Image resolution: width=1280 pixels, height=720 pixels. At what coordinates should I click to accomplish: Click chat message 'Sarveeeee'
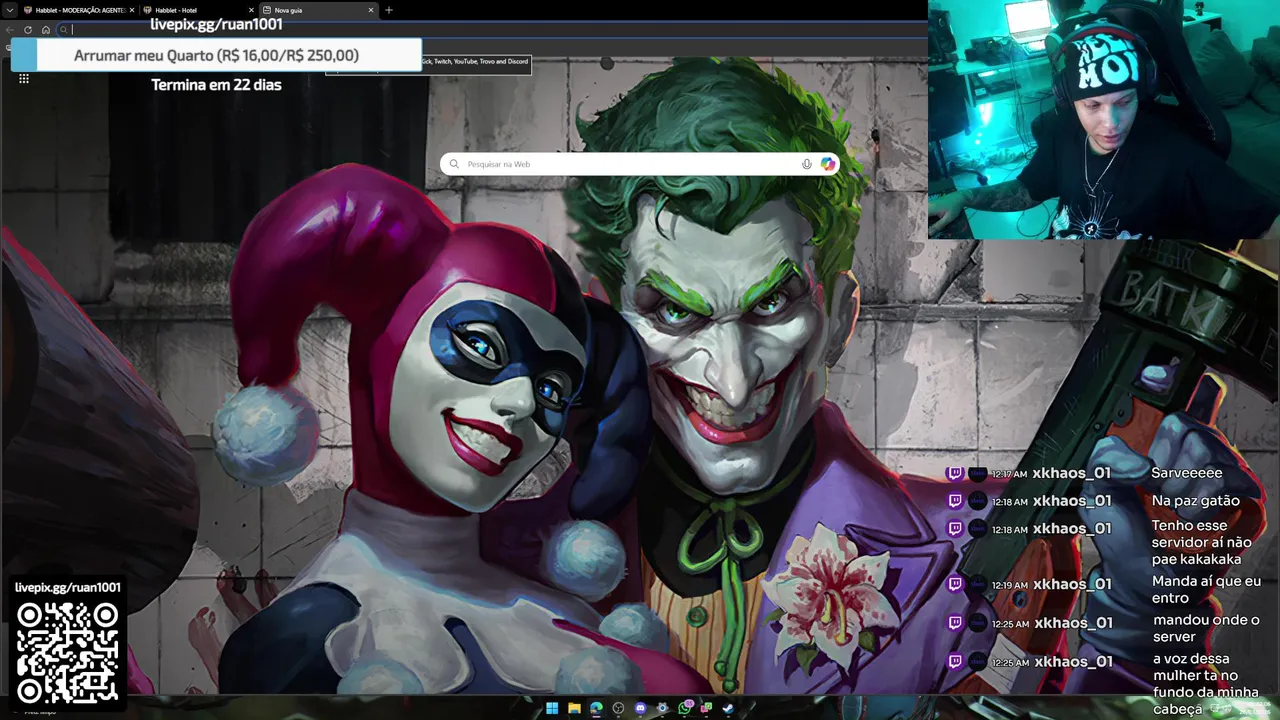(1186, 473)
